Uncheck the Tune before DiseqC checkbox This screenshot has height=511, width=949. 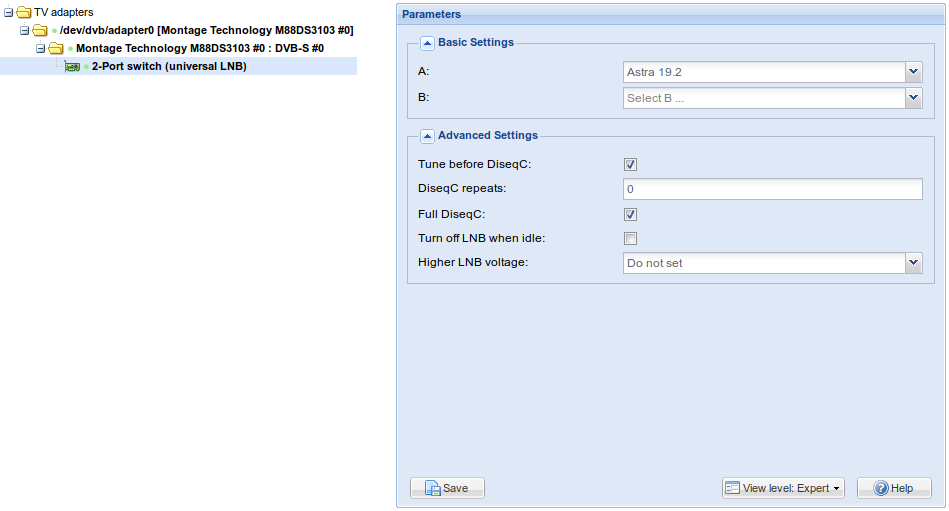coord(630,165)
